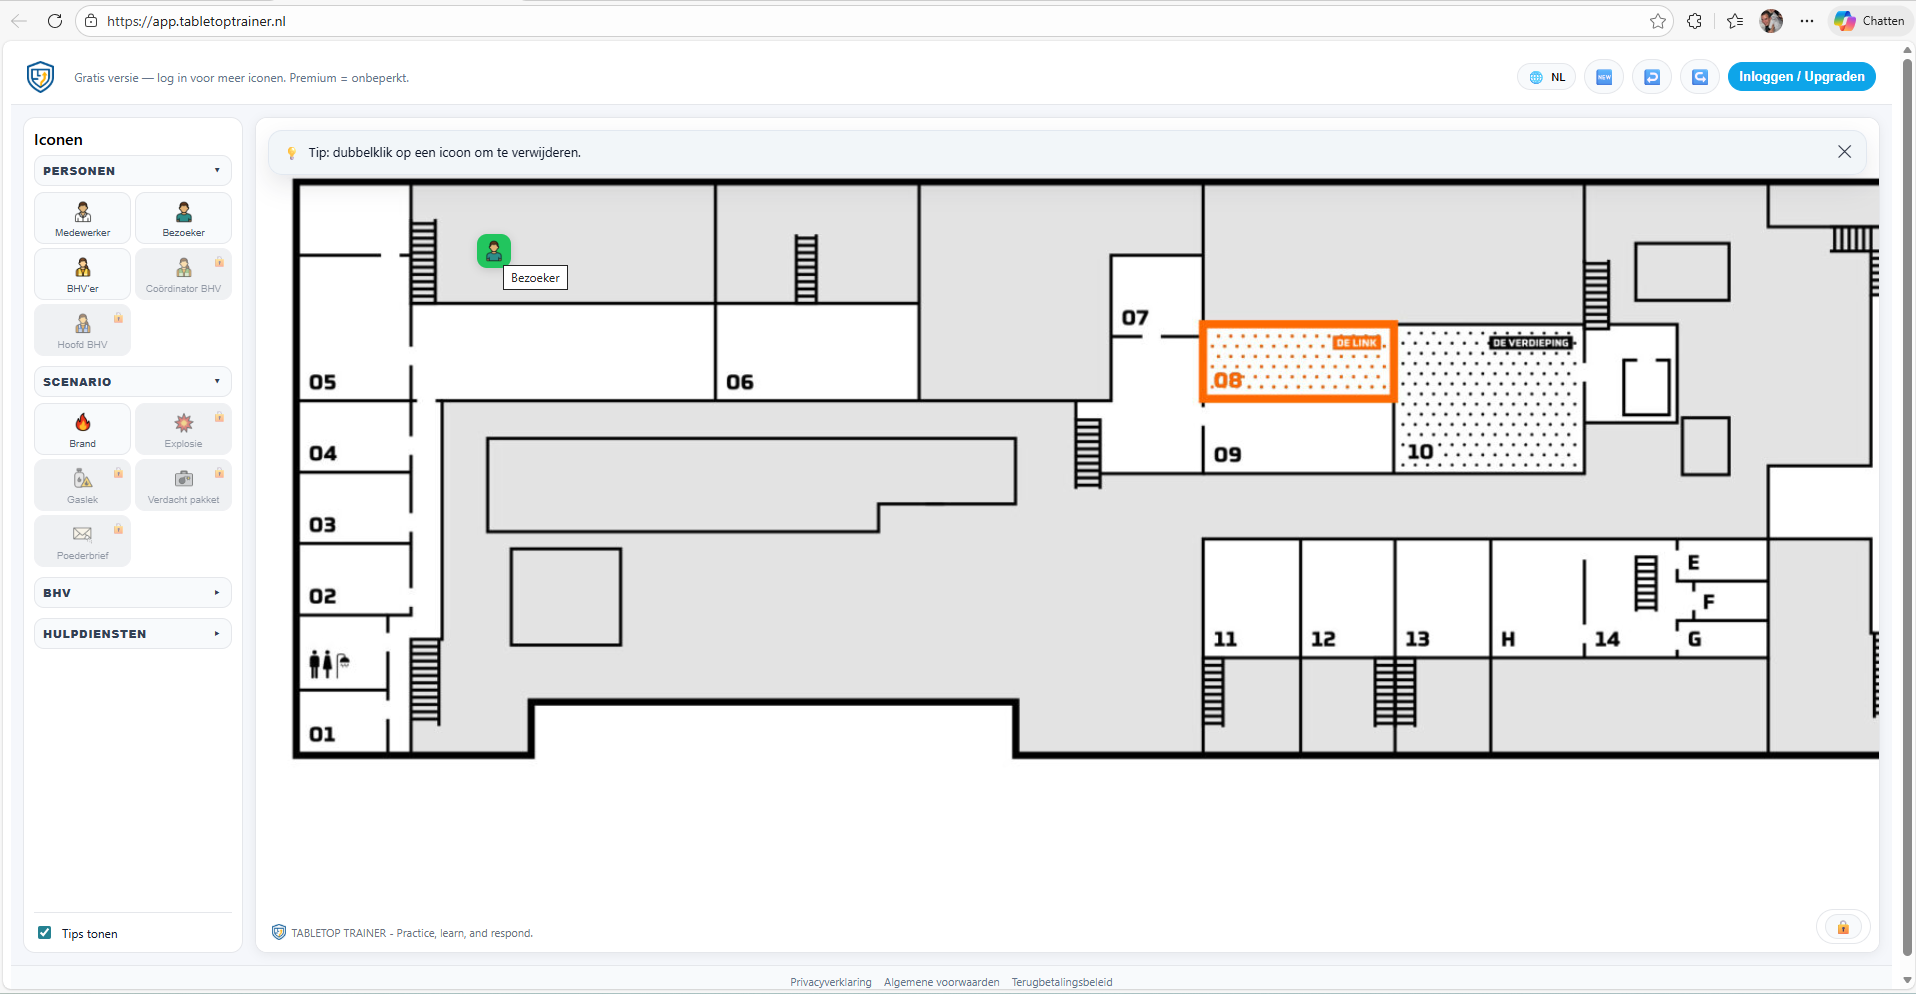Image resolution: width=1916 pixels, height=994 pixels.
Task: Click the undo arrow icon
Action: point(1652,77)
